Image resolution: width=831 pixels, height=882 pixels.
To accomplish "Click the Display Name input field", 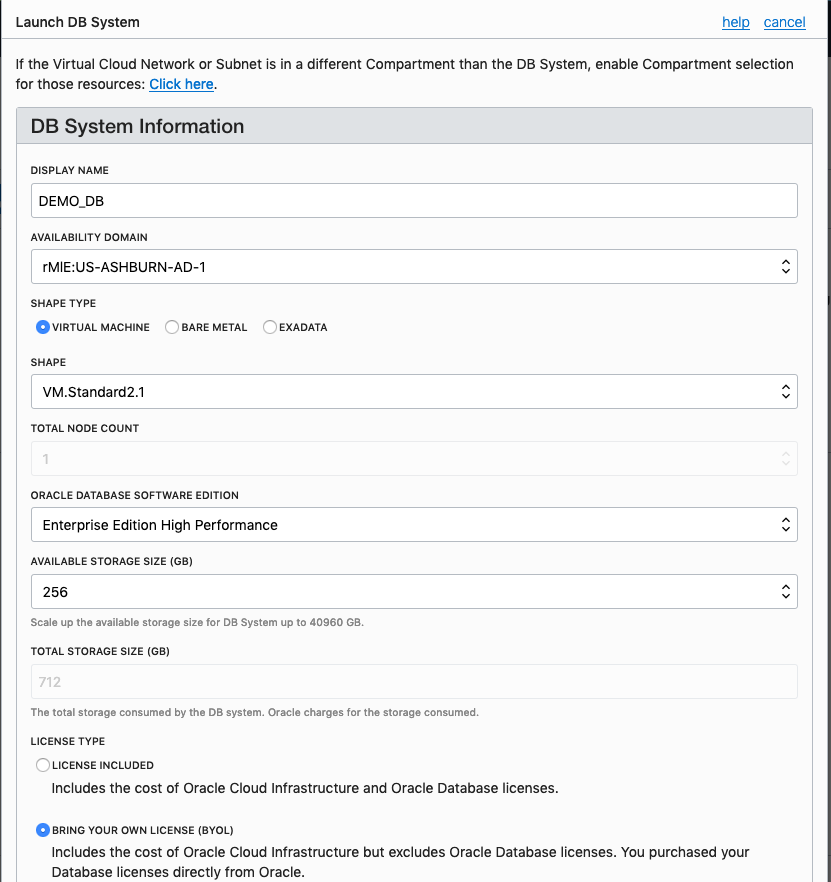I will [414, 201].
